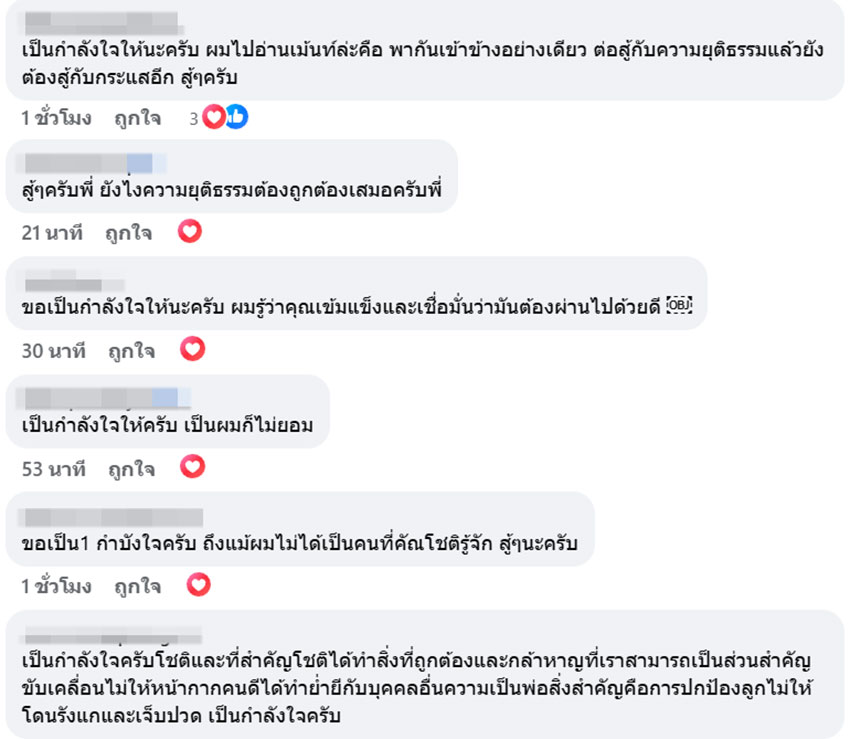Viewport: 850px width, 739px height.
Task: Click the blue thumbs-up reaction icon
Action: [x=236, y=117]
